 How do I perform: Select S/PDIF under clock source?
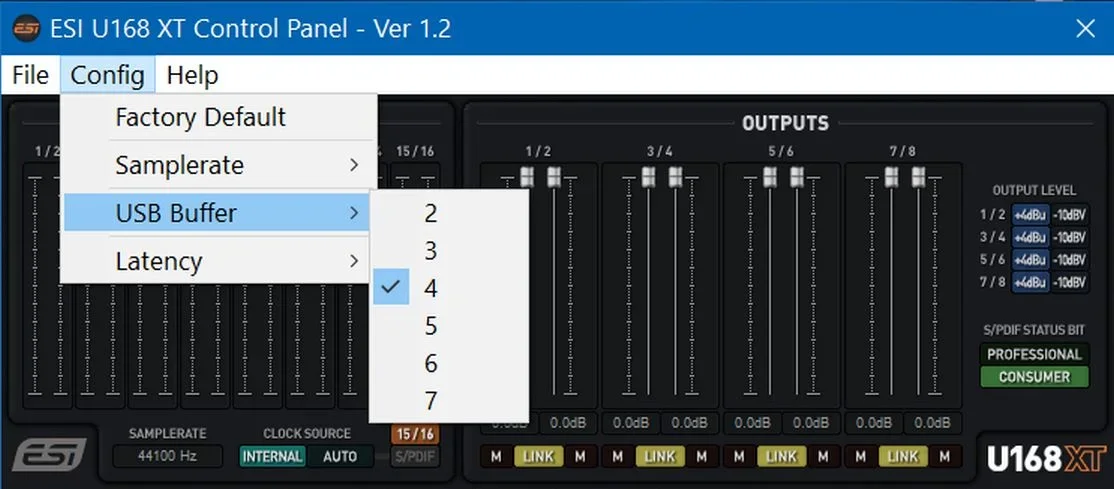(415, 456)
